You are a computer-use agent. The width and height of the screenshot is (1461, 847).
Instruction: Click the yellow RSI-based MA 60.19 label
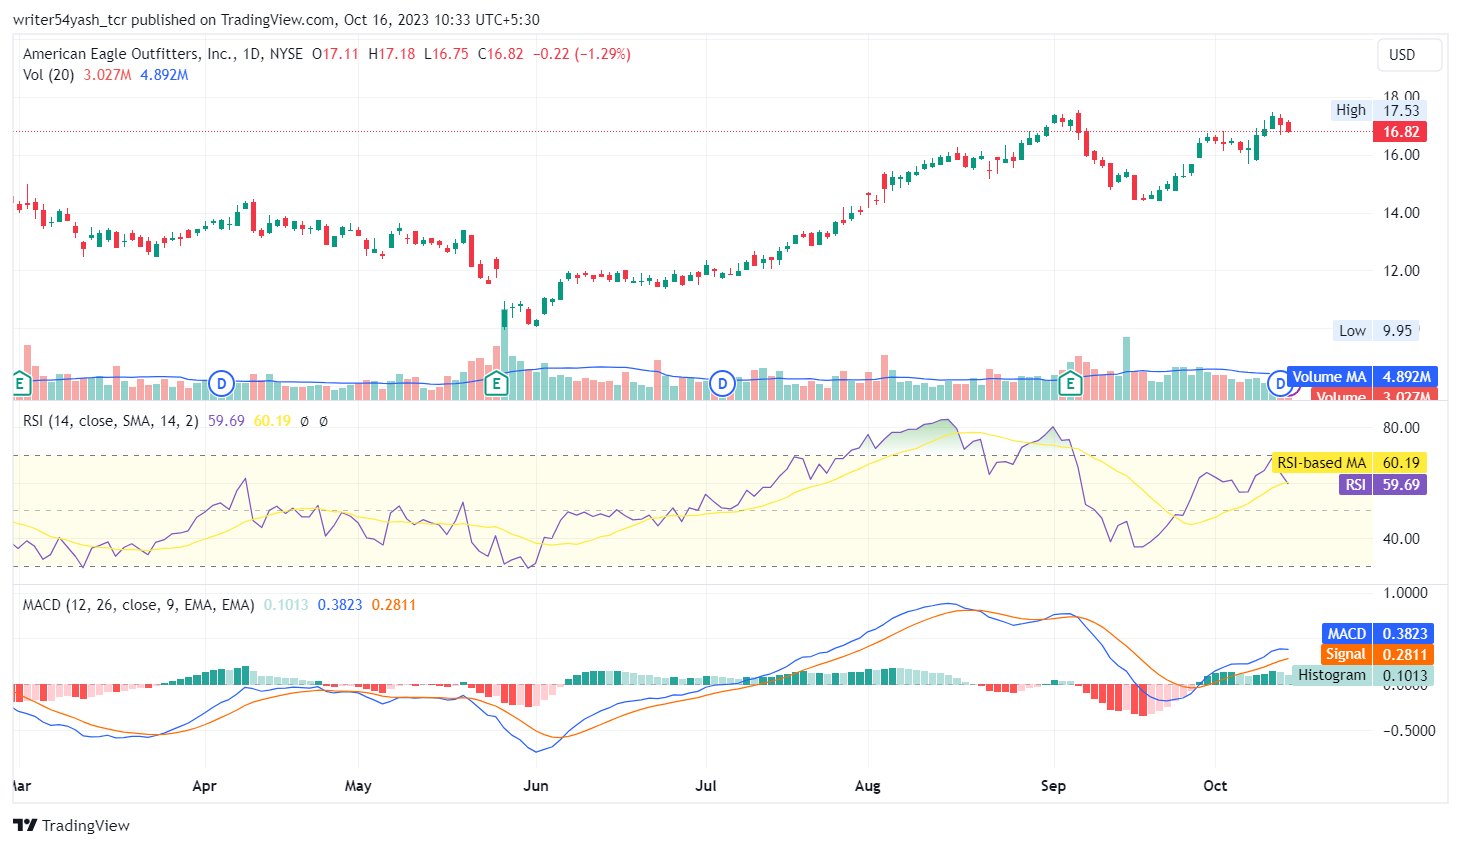(1349, 462)
